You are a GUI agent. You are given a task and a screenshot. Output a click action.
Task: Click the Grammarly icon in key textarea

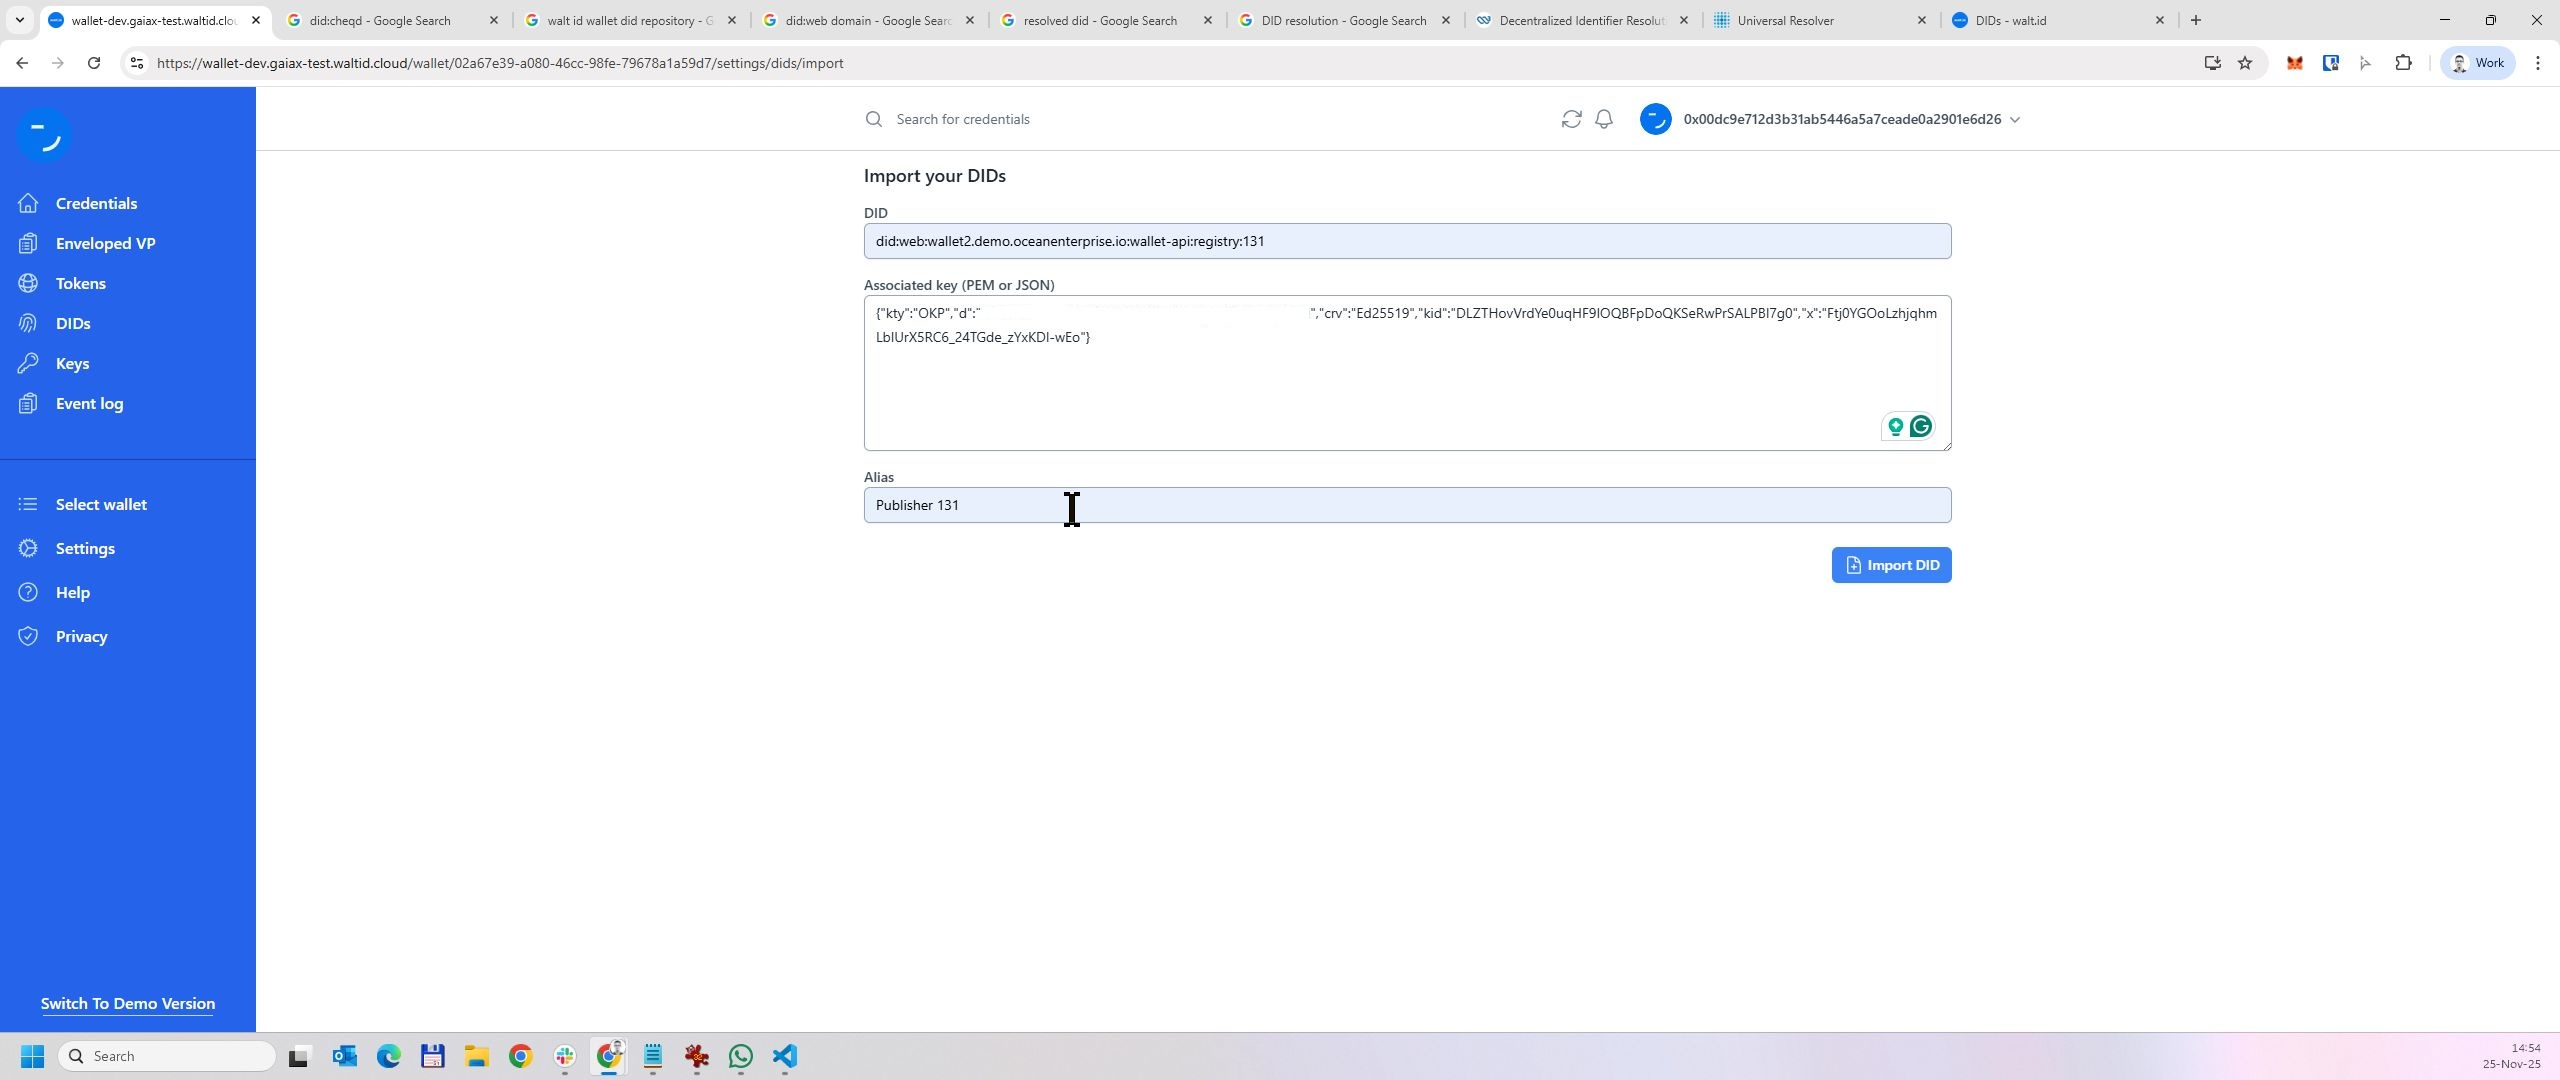(1920, 427)
